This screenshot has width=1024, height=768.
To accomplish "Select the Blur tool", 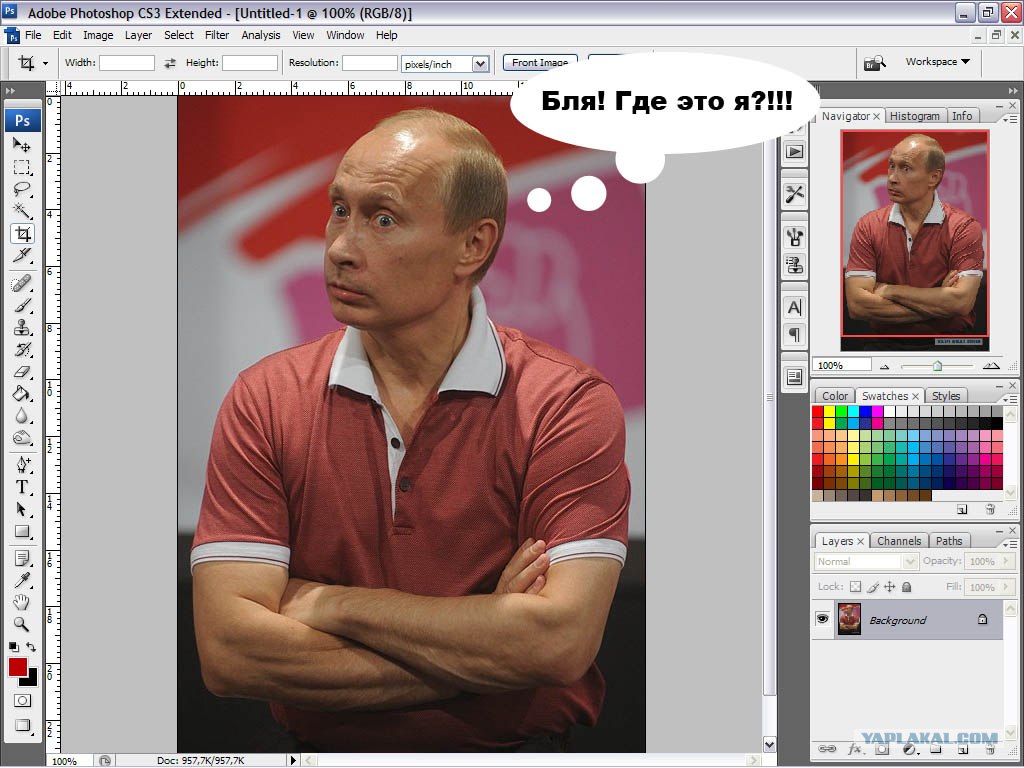I will tap(22, 415).
